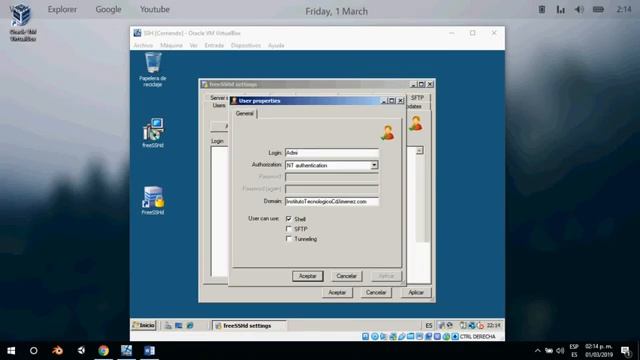Switch to VirtualBox in the host taskbar

coord(127,351)
